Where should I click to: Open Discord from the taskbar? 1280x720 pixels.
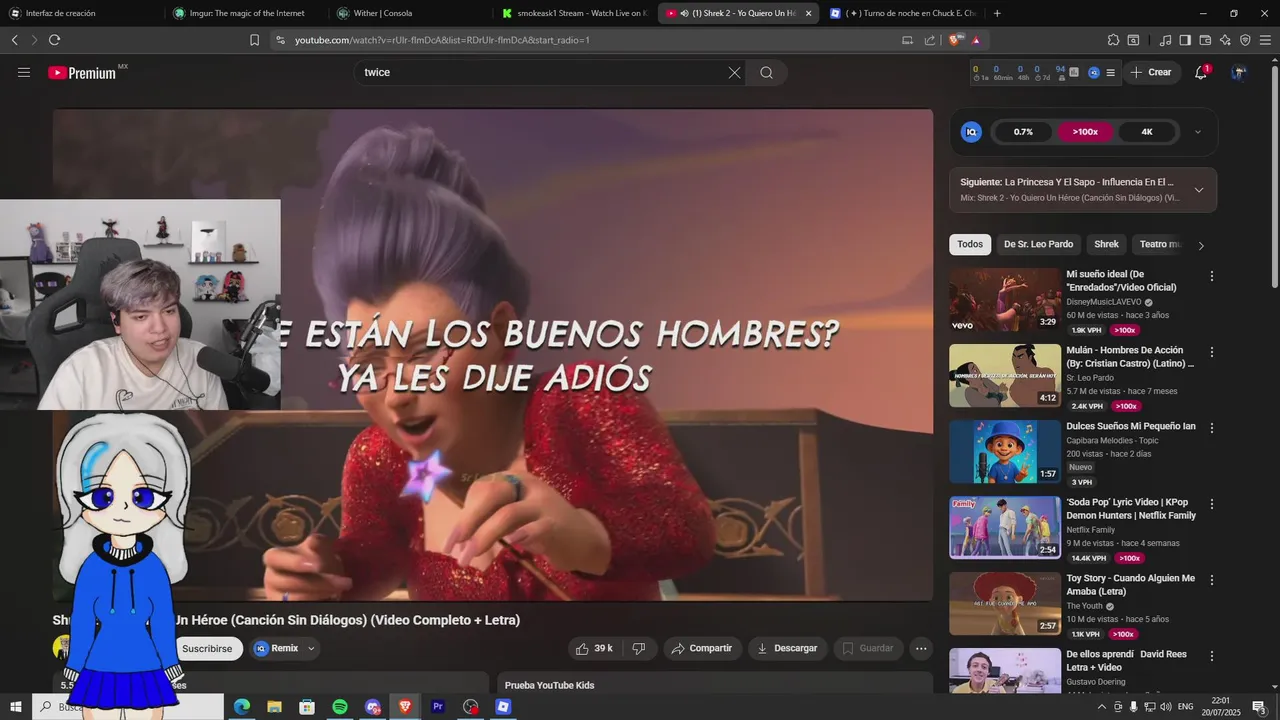click(x=372, y=707)
